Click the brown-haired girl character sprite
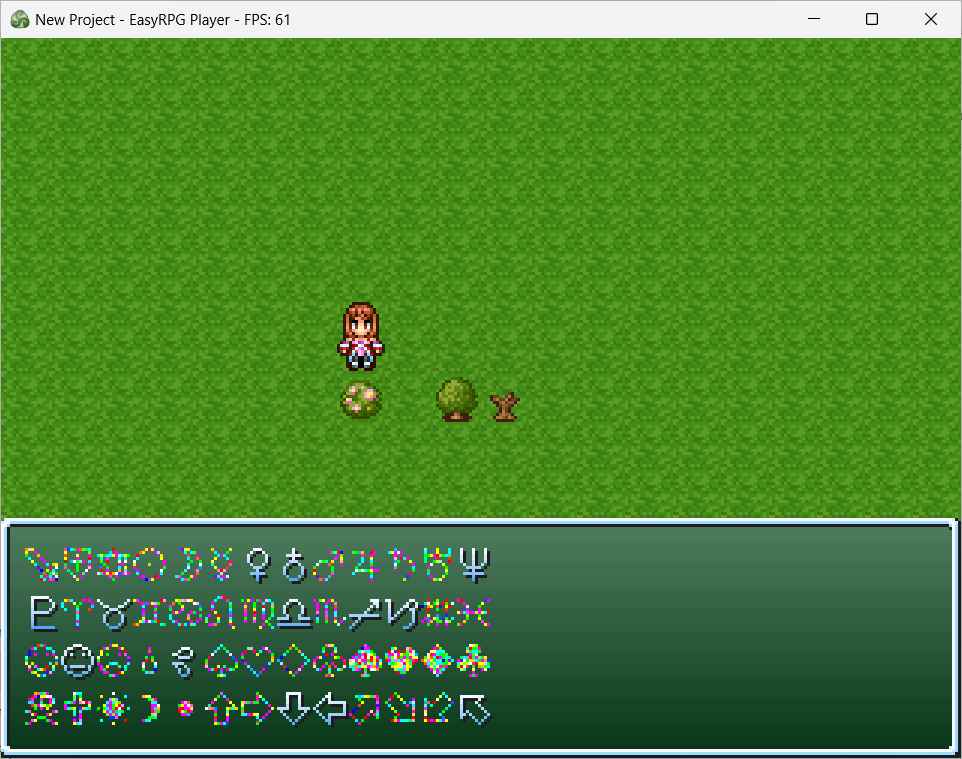 [x=360, y=336]
